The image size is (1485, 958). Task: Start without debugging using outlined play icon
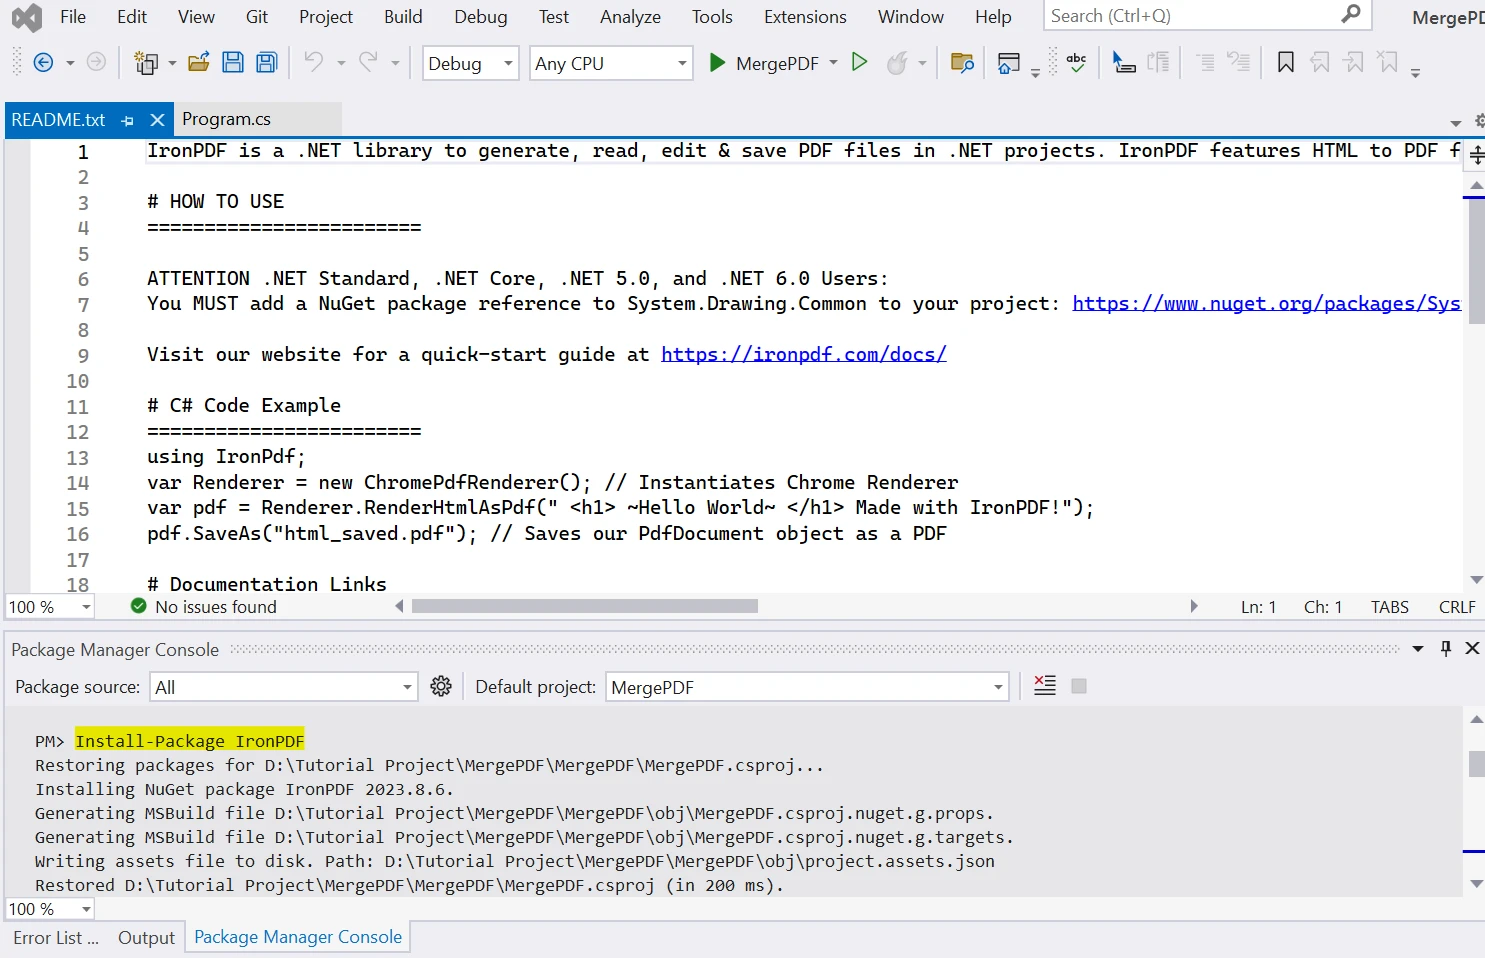(x=859, y=62)
